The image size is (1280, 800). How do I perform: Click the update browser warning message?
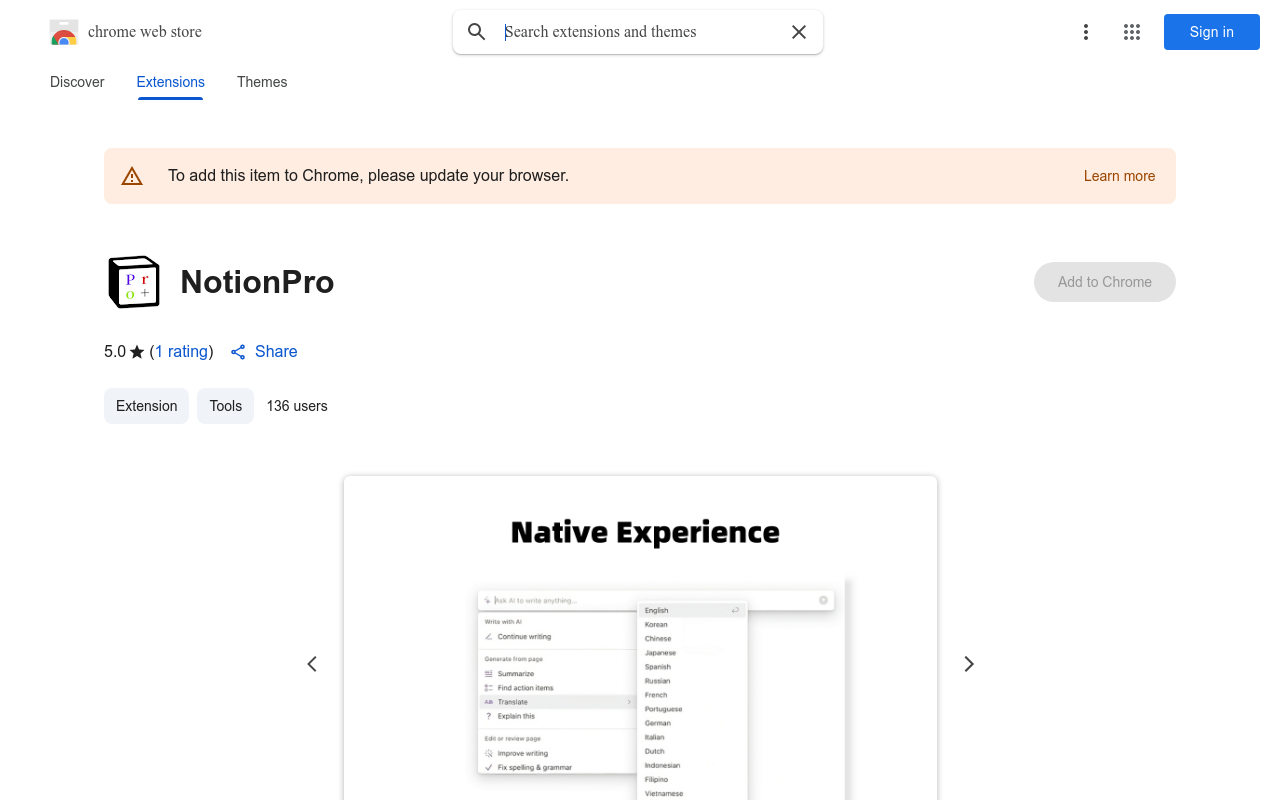click(368, 176)
